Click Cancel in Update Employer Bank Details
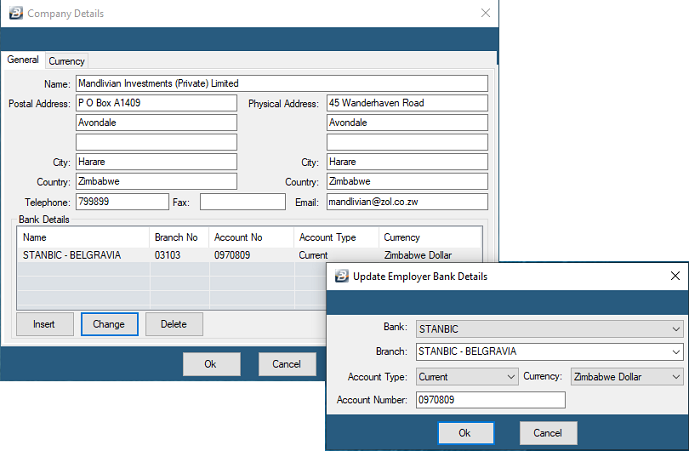 pos(548,433)
